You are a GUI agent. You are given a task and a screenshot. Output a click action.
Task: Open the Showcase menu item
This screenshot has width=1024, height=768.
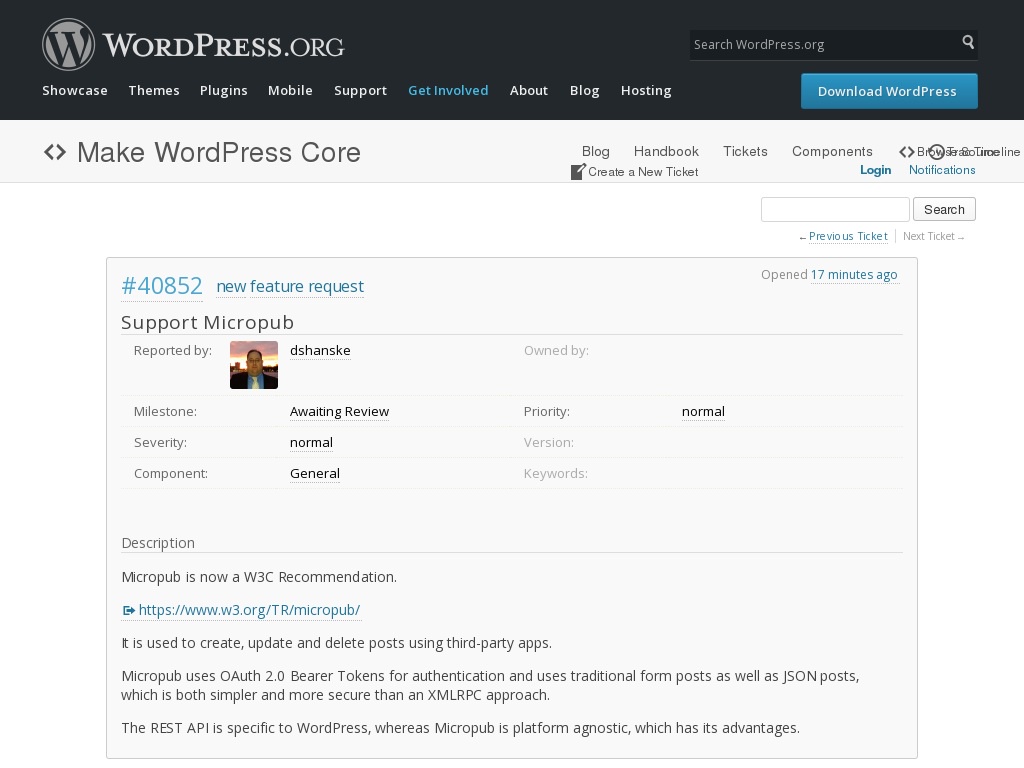point(75,91)
